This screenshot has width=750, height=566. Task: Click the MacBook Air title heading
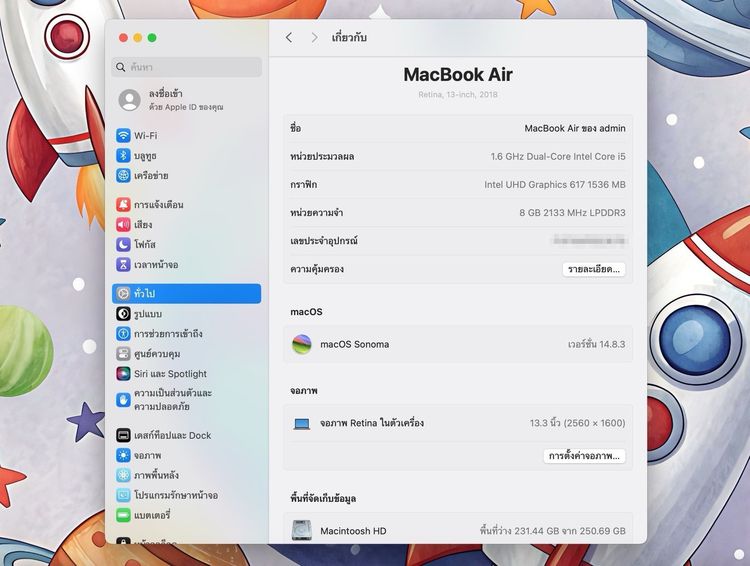(x=458, y=75)
